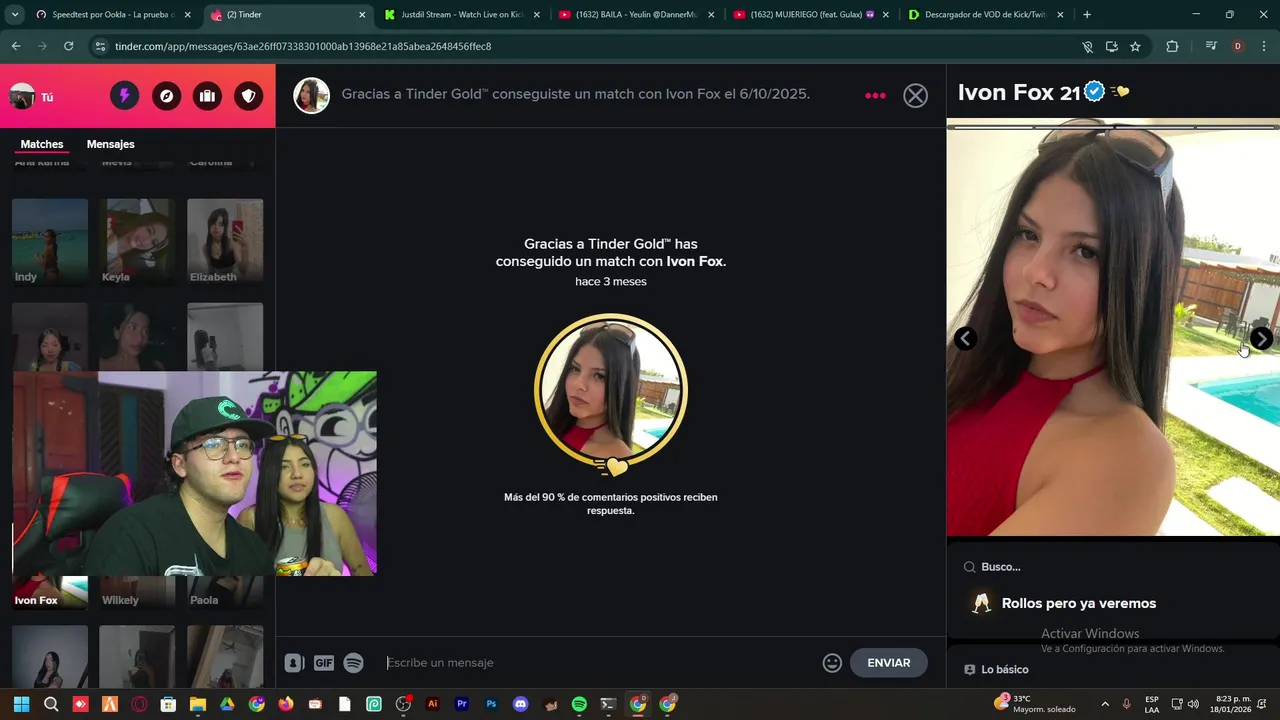1280x720 pixels.
Task: Close the conversation with the X icon
Action: pyautogui.click(x=915, y=95)
